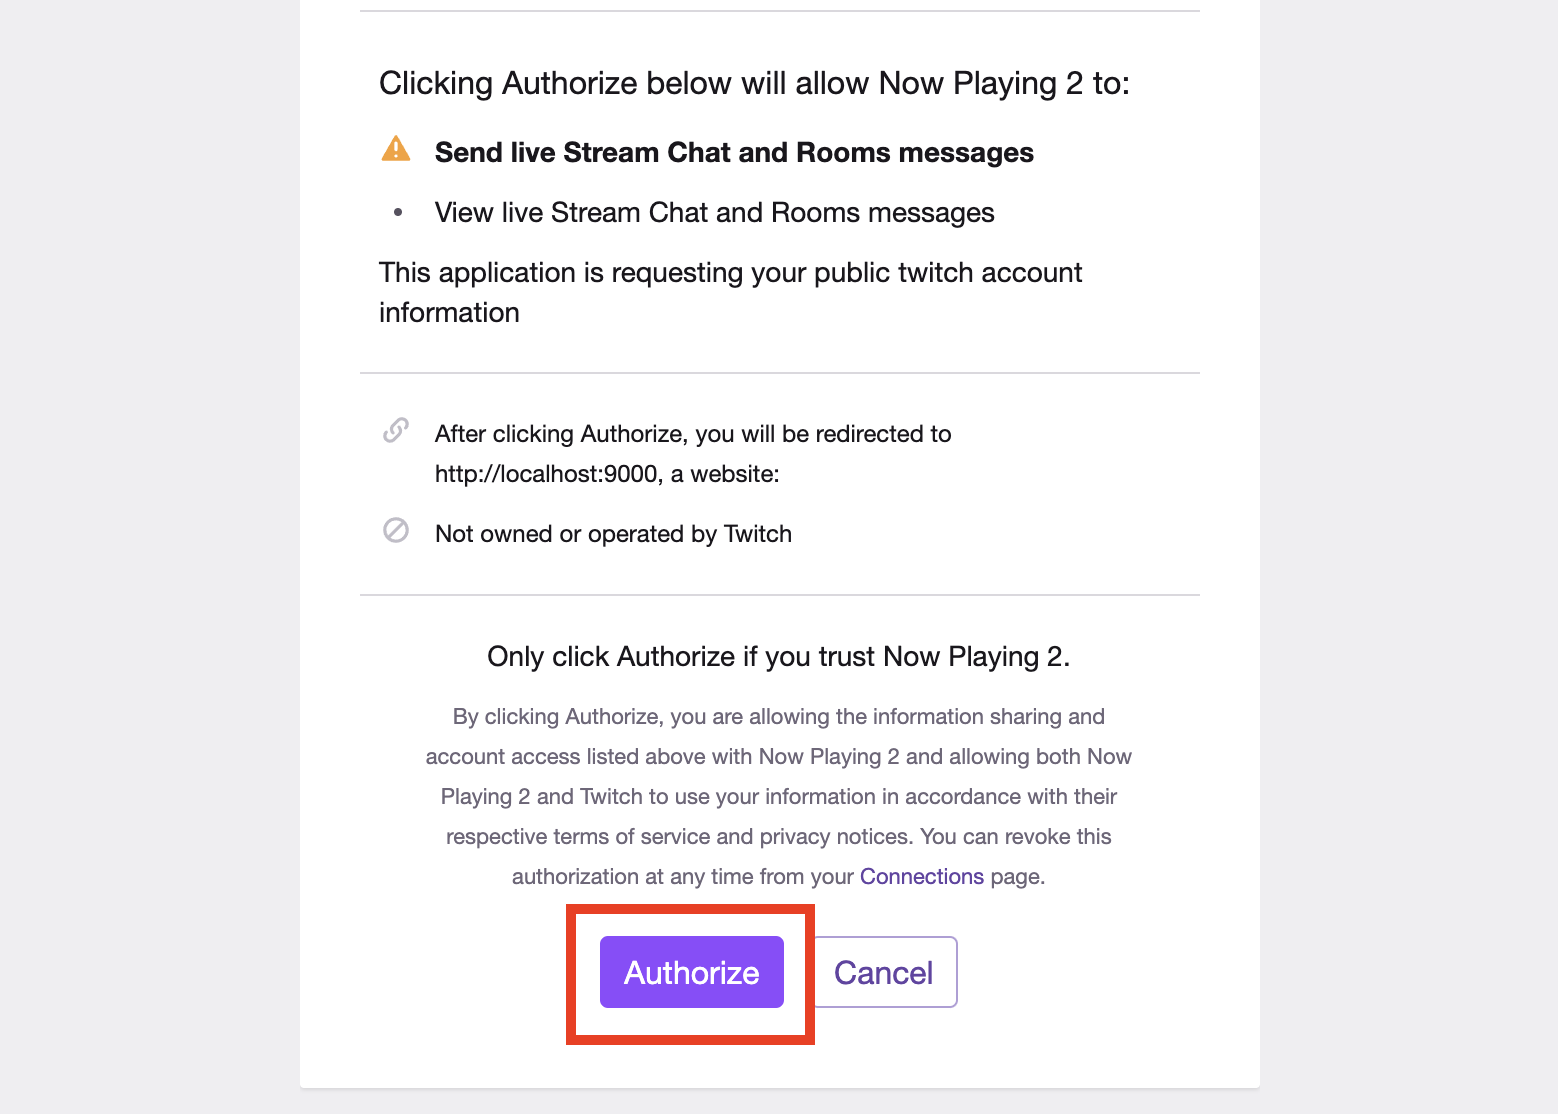Click the 'Only click Authorize if you trust' heading
The image size is (1558, 1114).
(x=778, y=656)
